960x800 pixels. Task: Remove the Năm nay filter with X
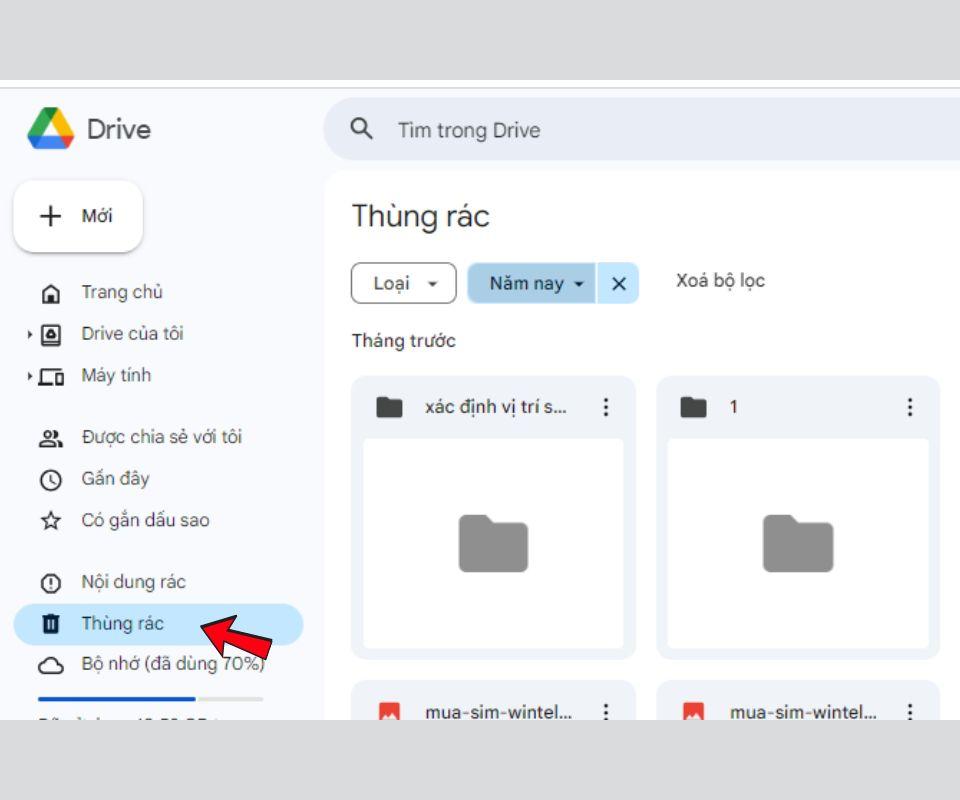pos(618,284)
